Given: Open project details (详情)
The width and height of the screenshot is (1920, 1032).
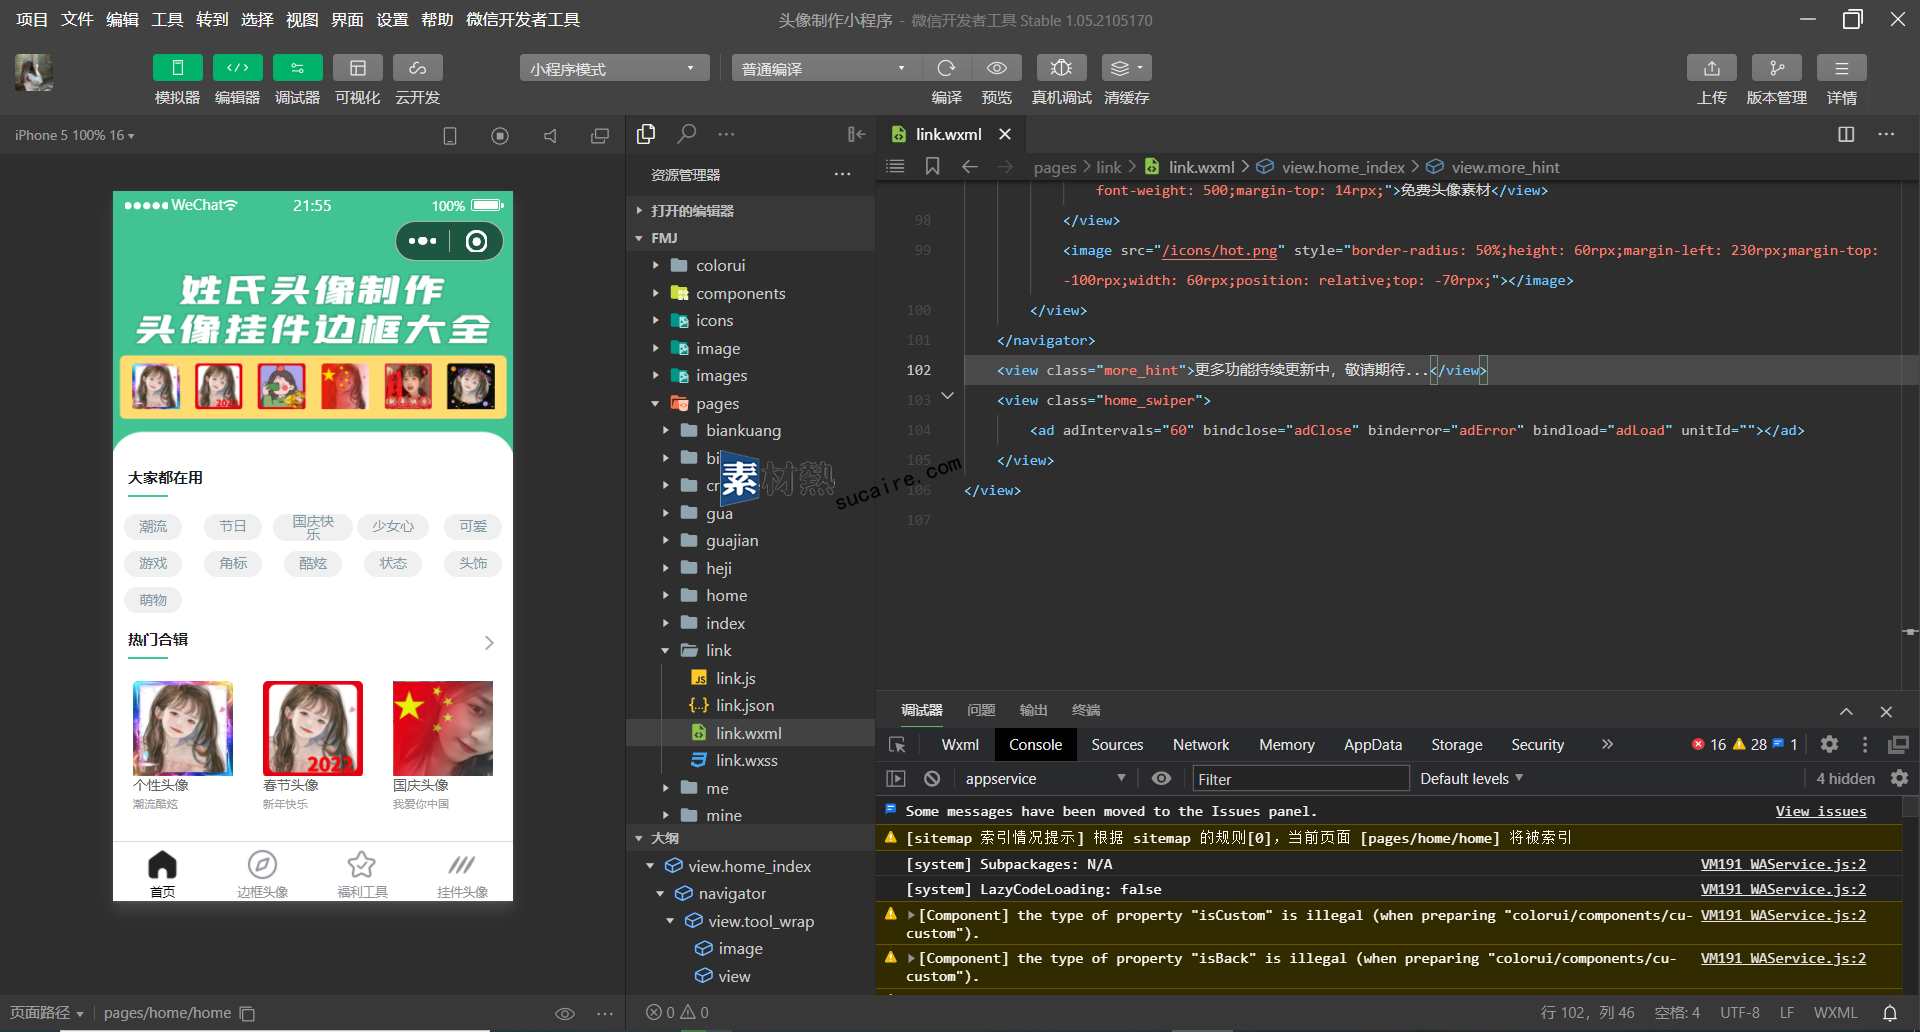Looking at the screenshot, I should 1842,68.
